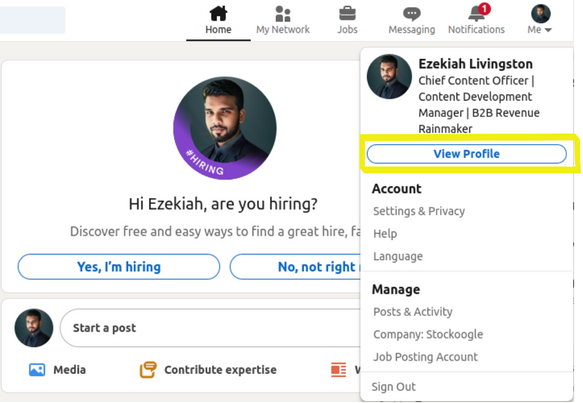
Task: Click the Media photo icon
Action: pos(37,370)
